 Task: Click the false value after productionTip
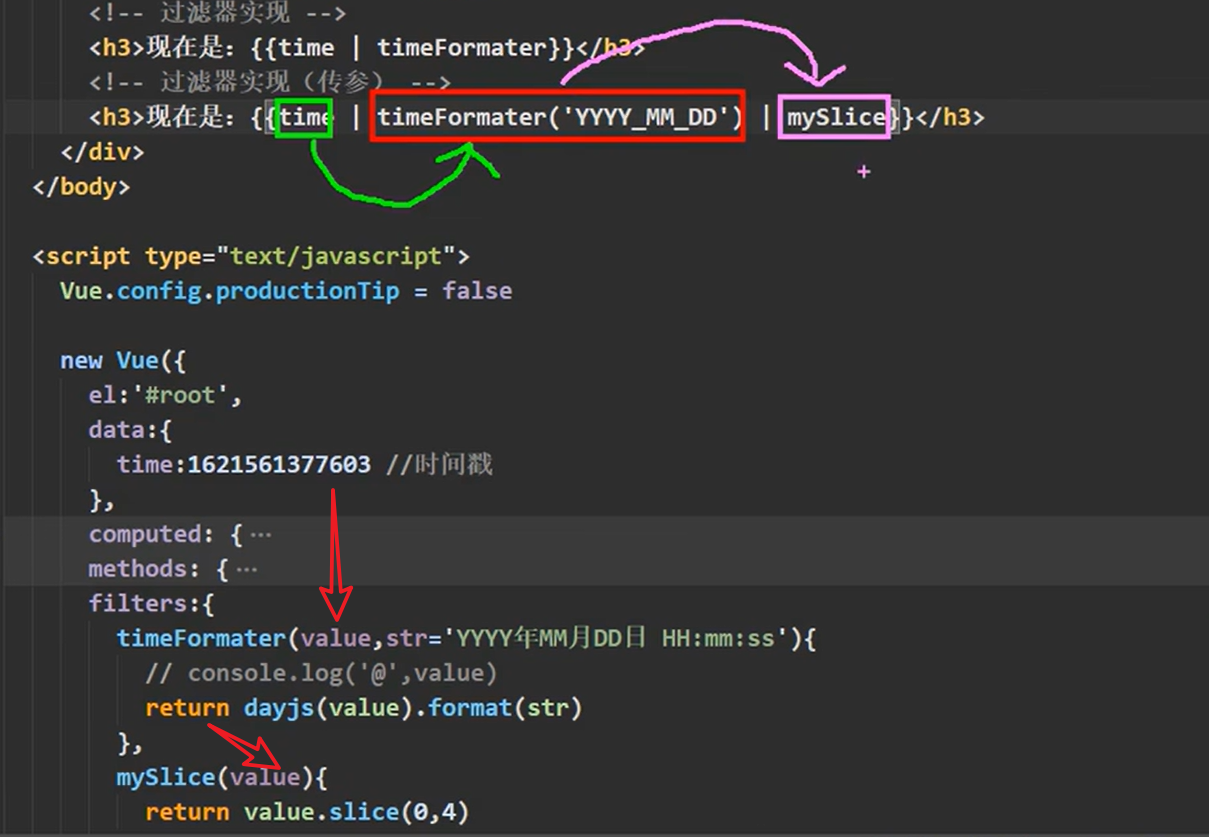[477, 291]
